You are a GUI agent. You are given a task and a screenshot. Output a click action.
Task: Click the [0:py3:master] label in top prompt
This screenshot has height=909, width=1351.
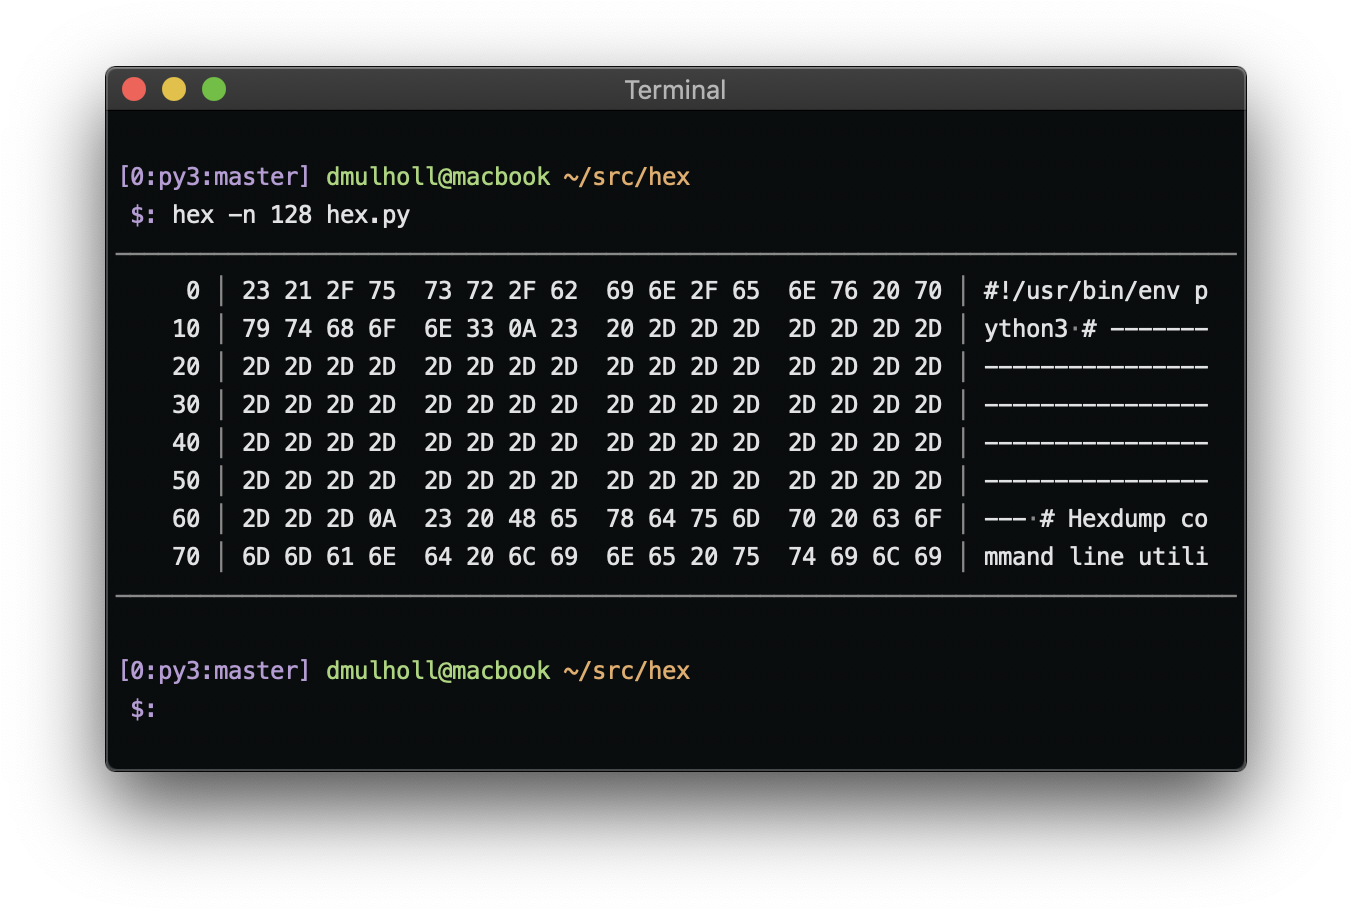[214, 177]
